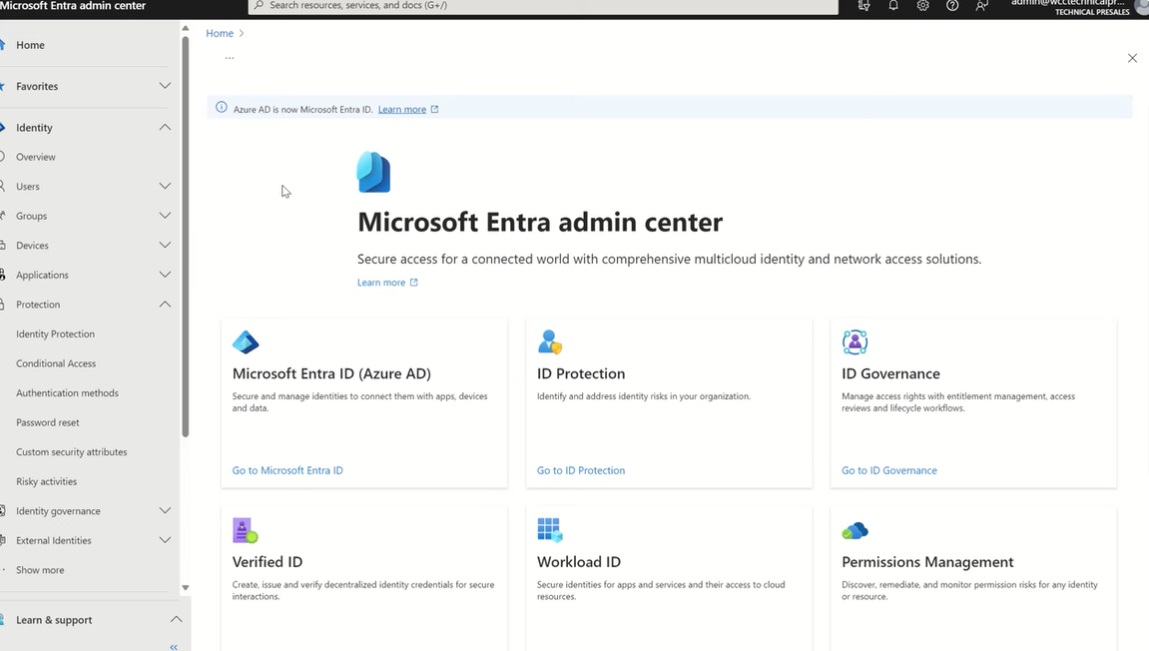The image size is (1149, 651).
Task: Click Go to Microsoft Entra ID link
Action: (287, 470)
